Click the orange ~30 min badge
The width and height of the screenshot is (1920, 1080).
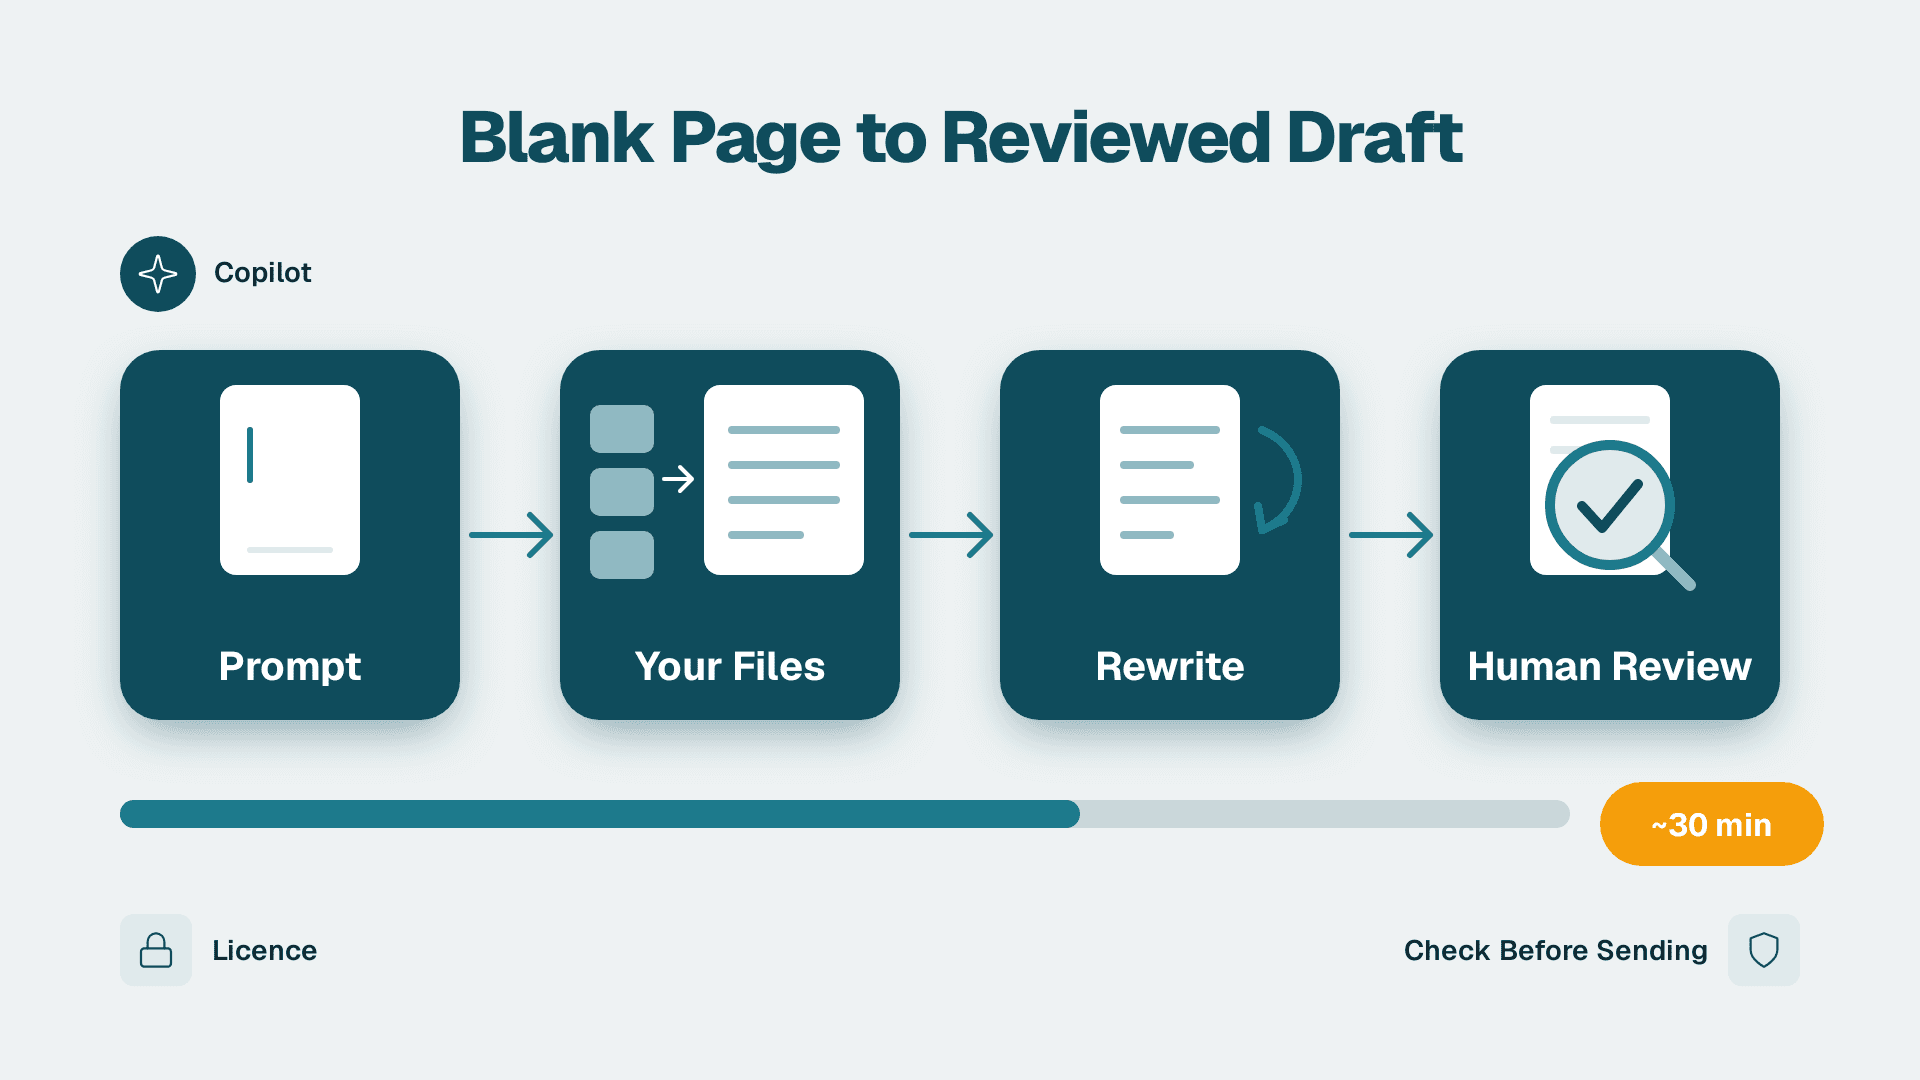pos(1711,824)
